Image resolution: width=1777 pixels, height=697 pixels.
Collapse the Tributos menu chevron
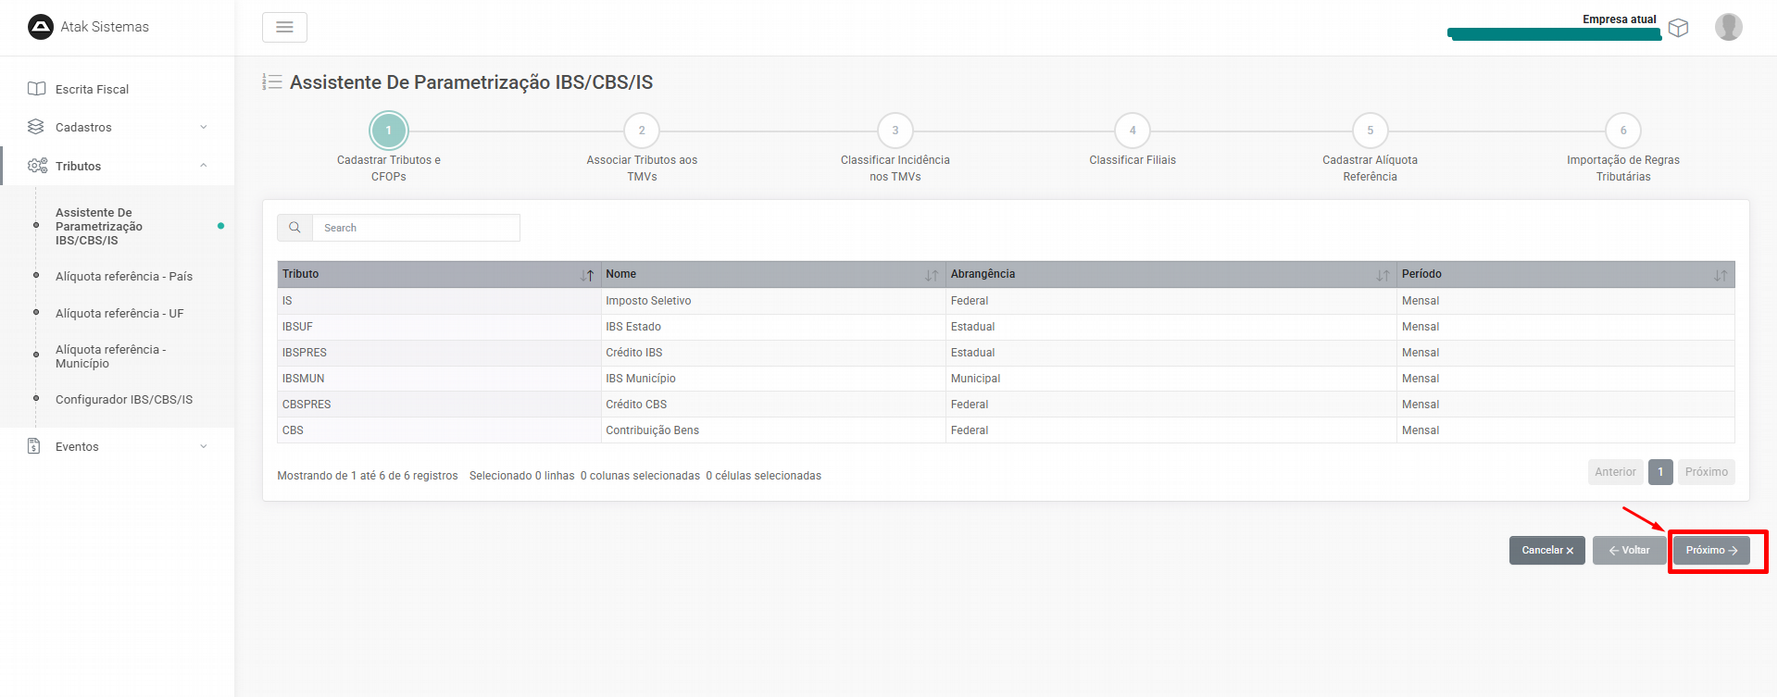pyautogui.click(x=204, y=166)
